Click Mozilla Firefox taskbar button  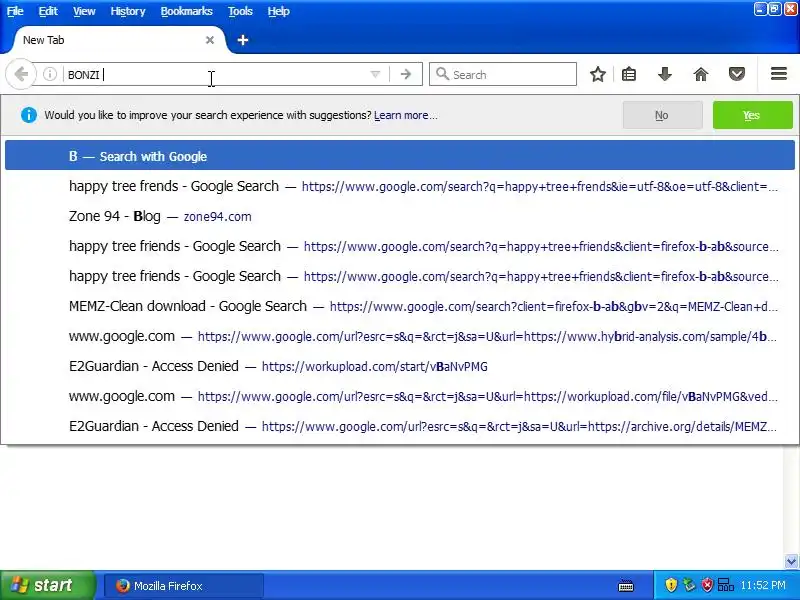click(184, 586)
